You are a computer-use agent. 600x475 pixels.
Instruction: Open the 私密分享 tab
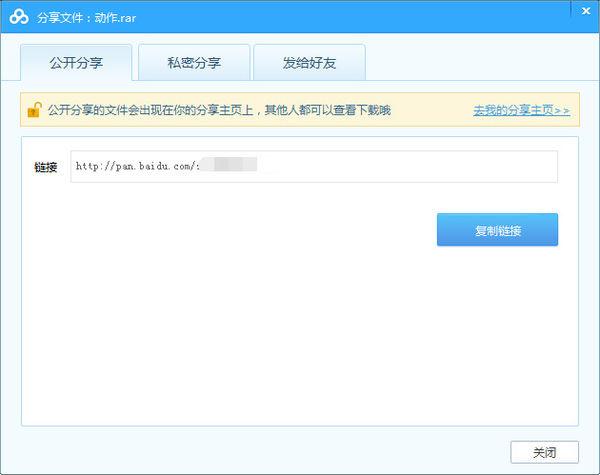194,63
